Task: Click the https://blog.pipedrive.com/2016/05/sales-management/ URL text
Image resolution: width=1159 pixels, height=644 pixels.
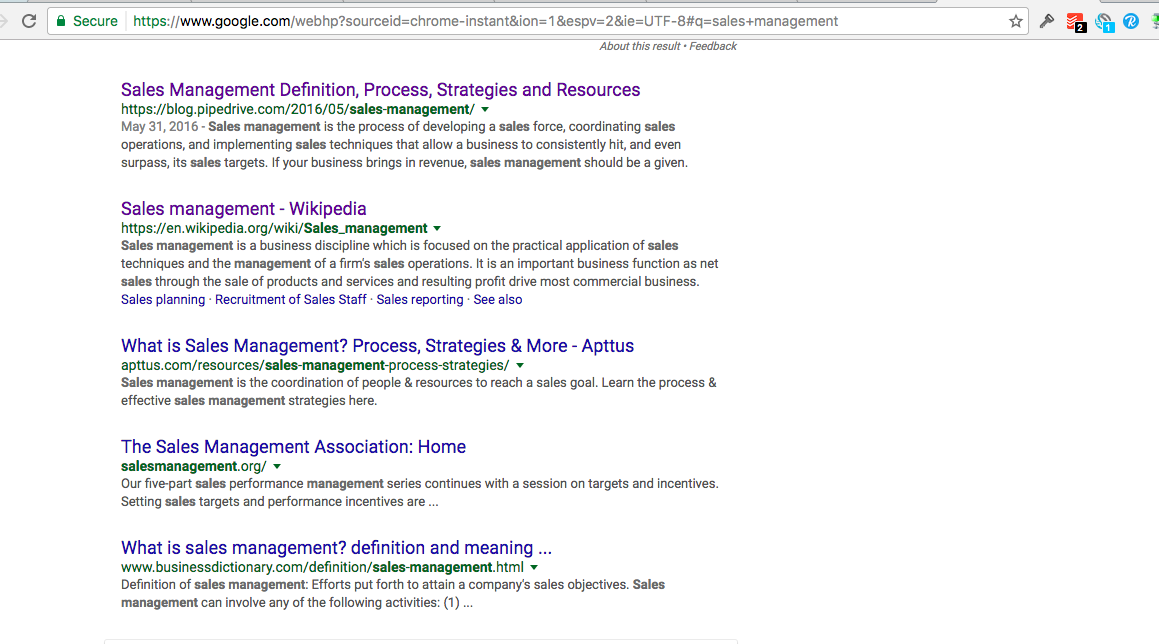Action: [x=298, y=109]
